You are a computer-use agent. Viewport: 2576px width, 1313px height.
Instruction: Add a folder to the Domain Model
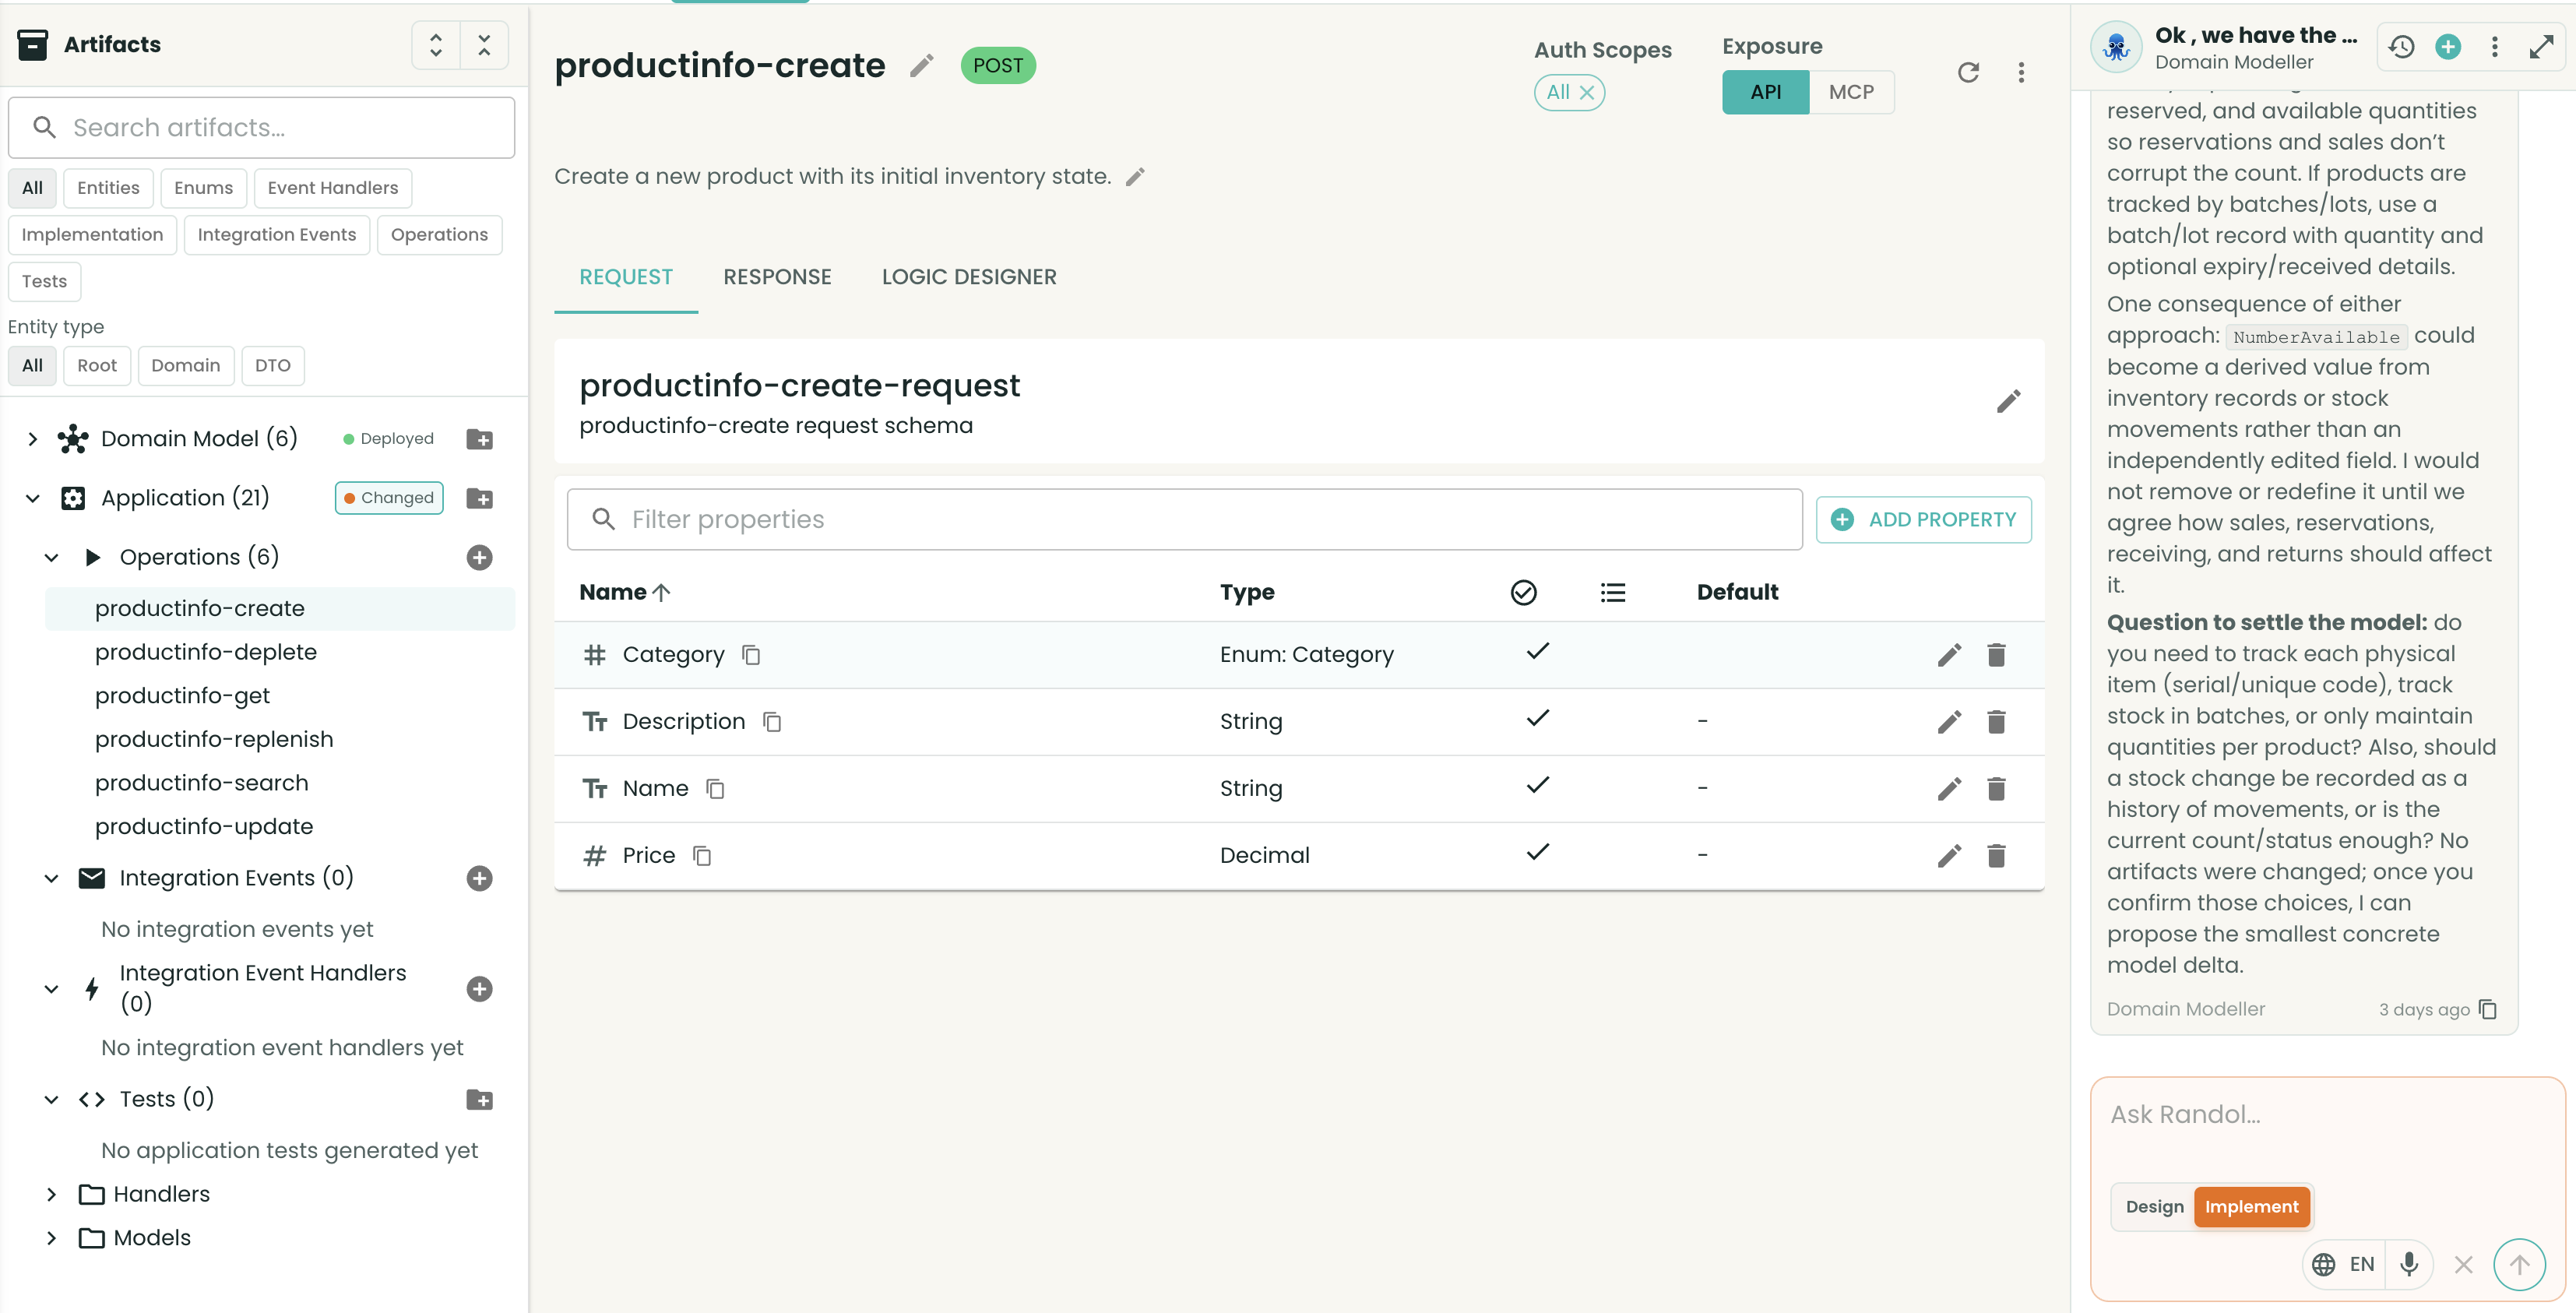[479, 439]
